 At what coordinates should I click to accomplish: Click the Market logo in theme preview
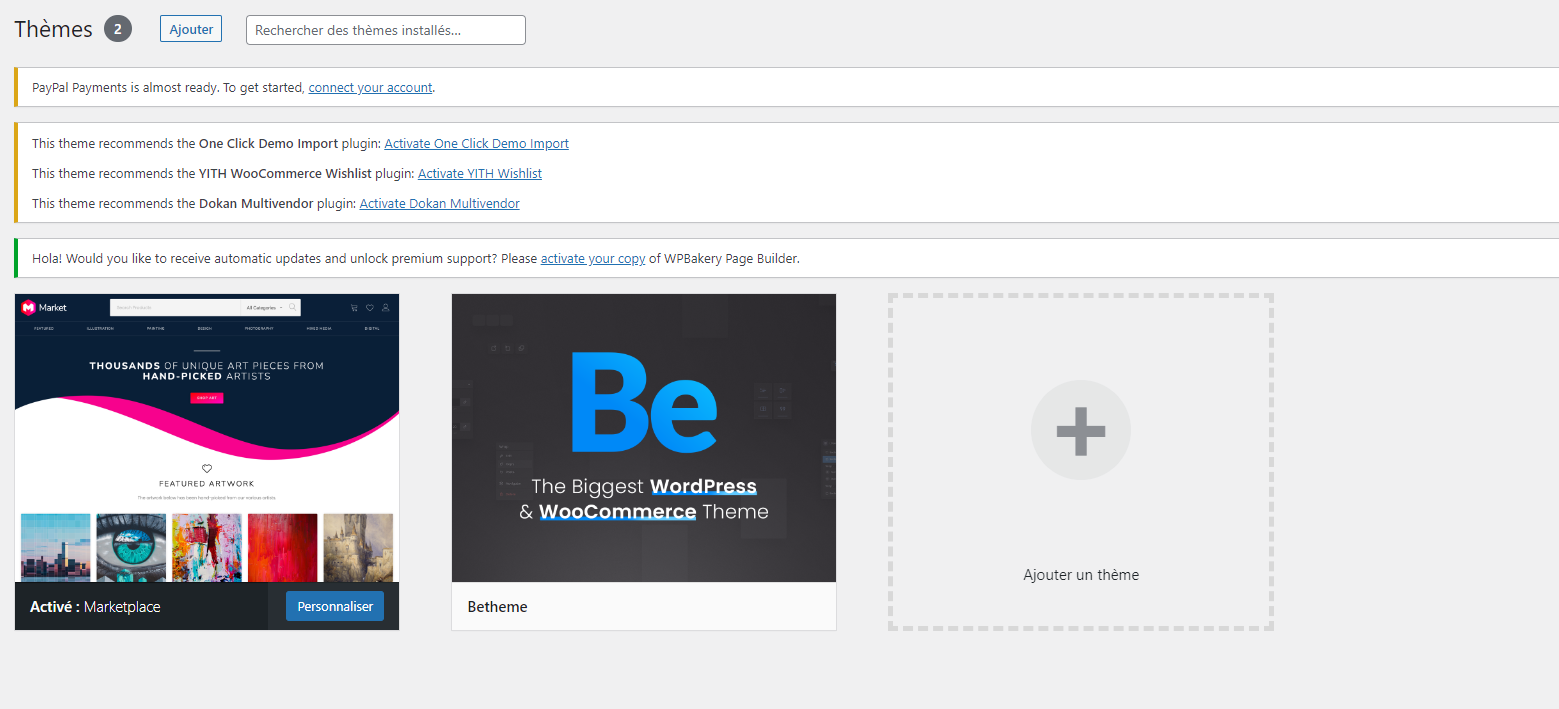(44, 308)
